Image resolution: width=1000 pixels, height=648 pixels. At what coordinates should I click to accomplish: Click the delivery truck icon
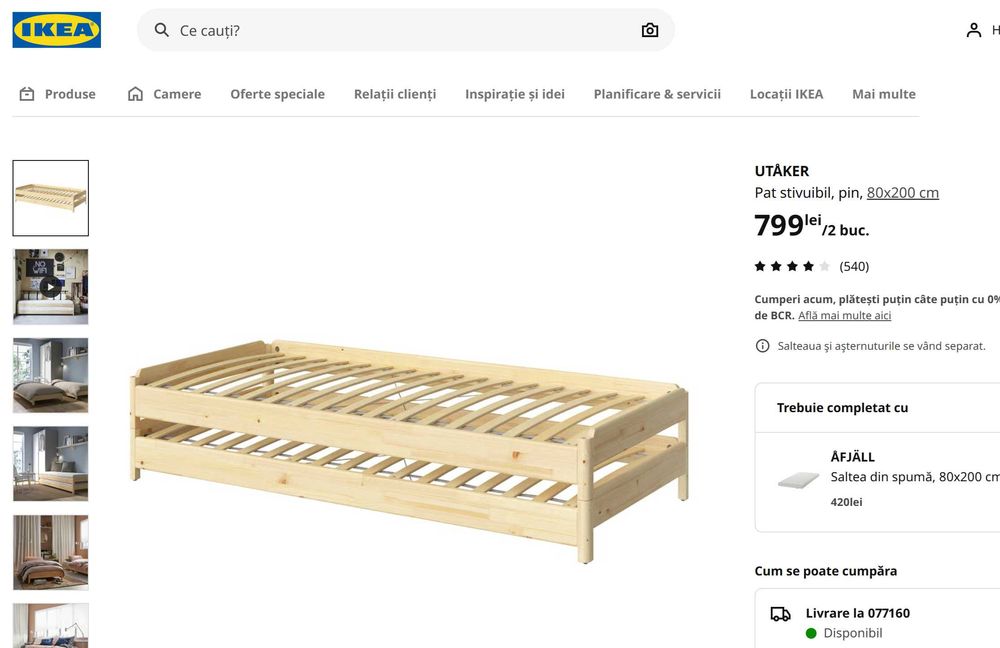coord(780,614)
